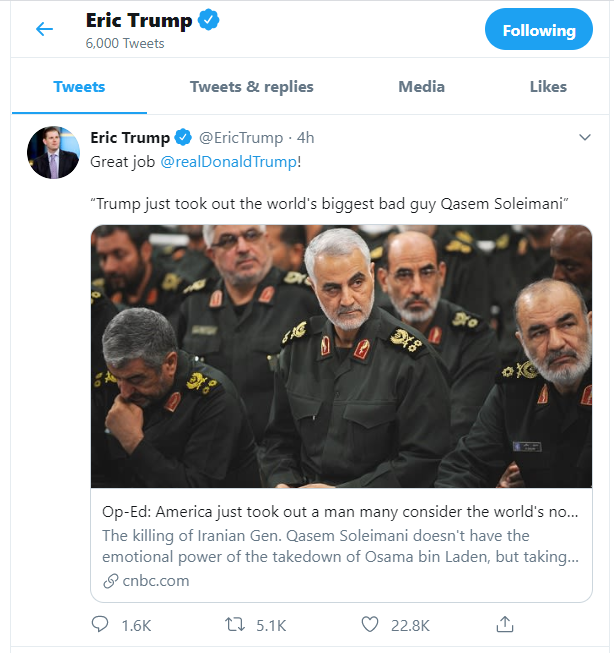Open the CNBC Op-Ed headline link

coord(340,511)
